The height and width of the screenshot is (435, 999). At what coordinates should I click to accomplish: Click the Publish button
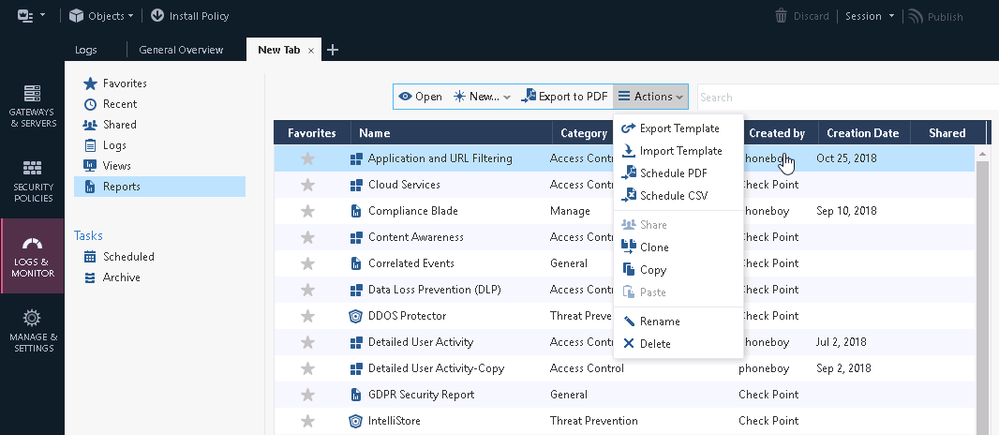[935, 17]
